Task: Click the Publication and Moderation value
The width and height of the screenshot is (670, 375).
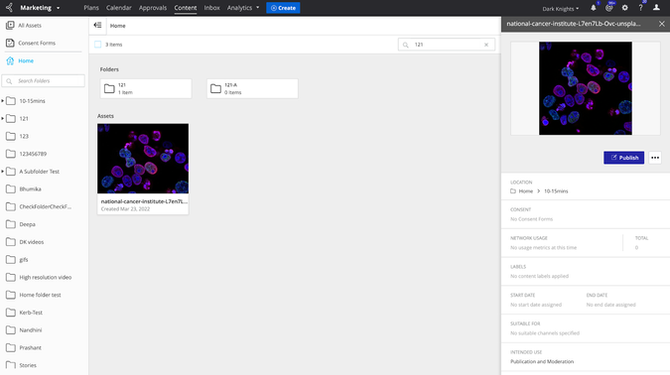Action: (542, 361)
